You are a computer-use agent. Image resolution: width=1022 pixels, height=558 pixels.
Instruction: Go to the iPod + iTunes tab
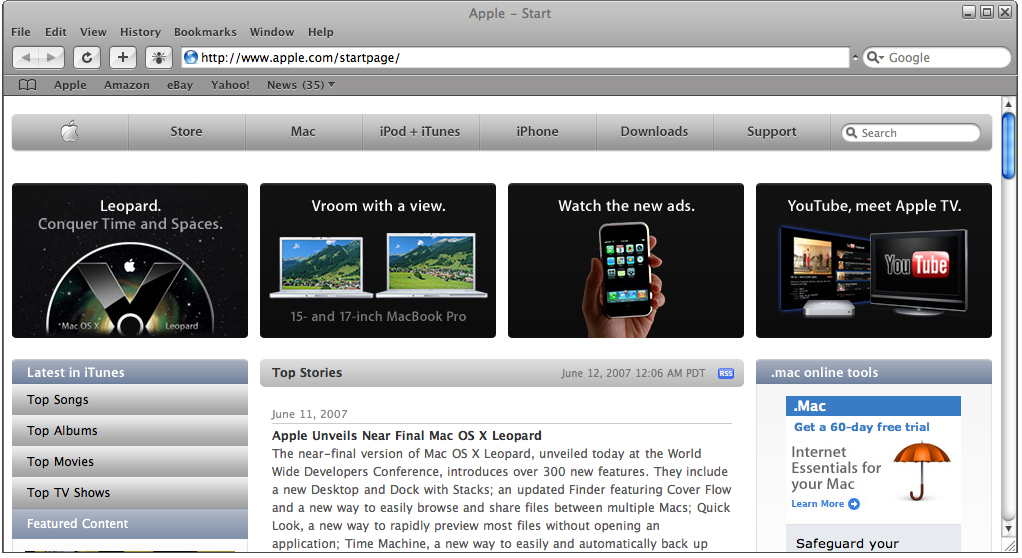(x=420, y=131)
